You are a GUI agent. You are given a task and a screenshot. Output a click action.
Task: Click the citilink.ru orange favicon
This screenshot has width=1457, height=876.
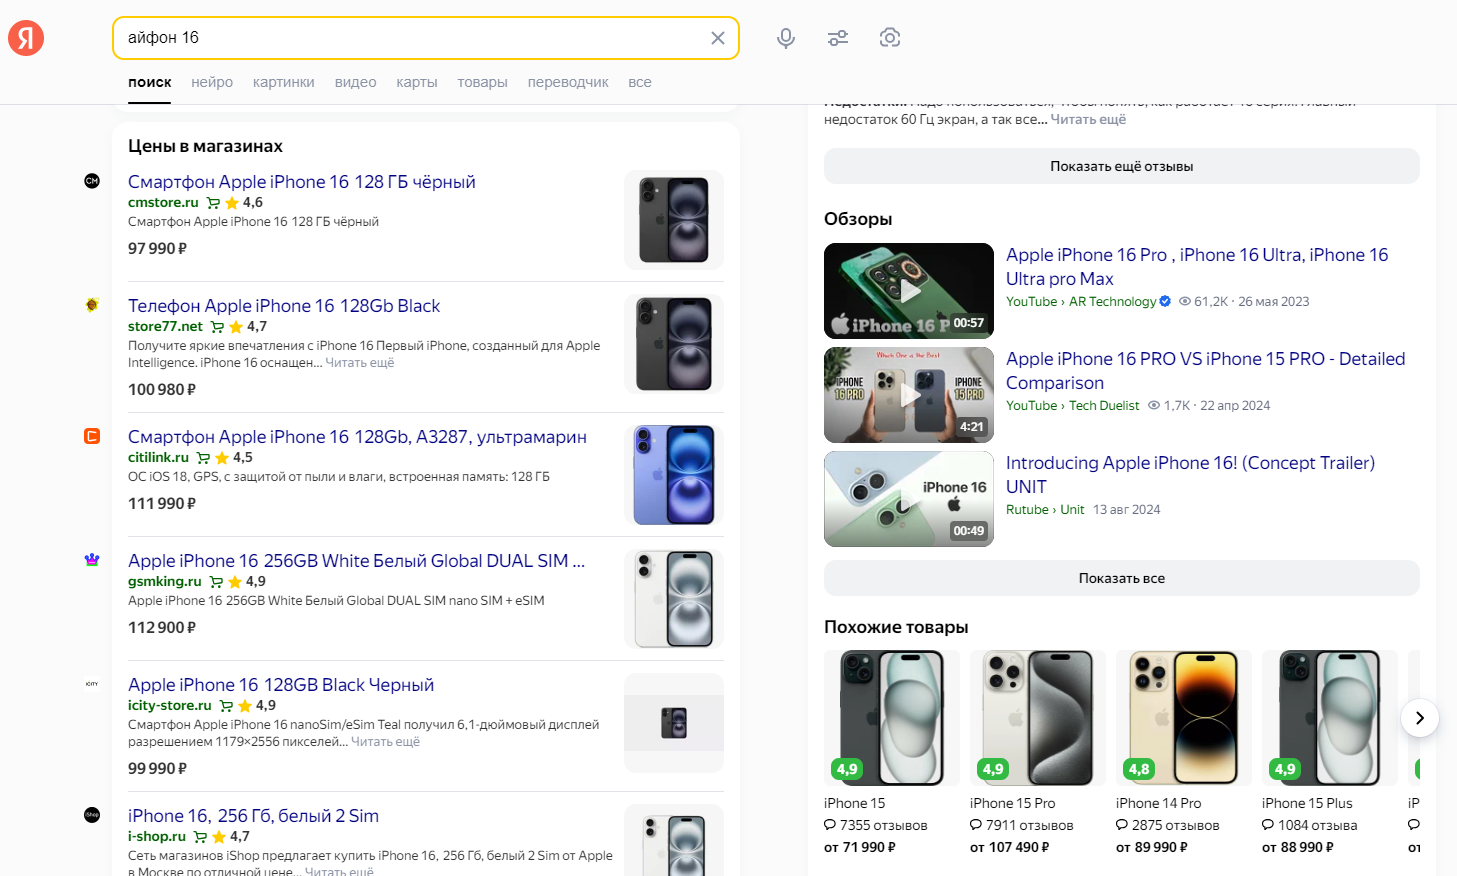coord(92,436)
